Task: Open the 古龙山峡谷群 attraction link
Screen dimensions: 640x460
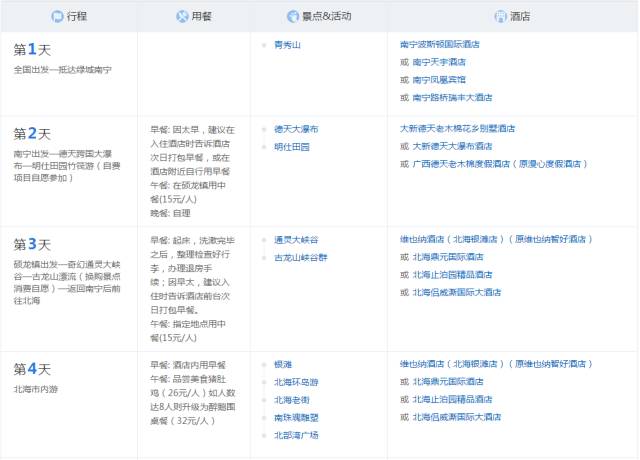Action: point(301,258)
